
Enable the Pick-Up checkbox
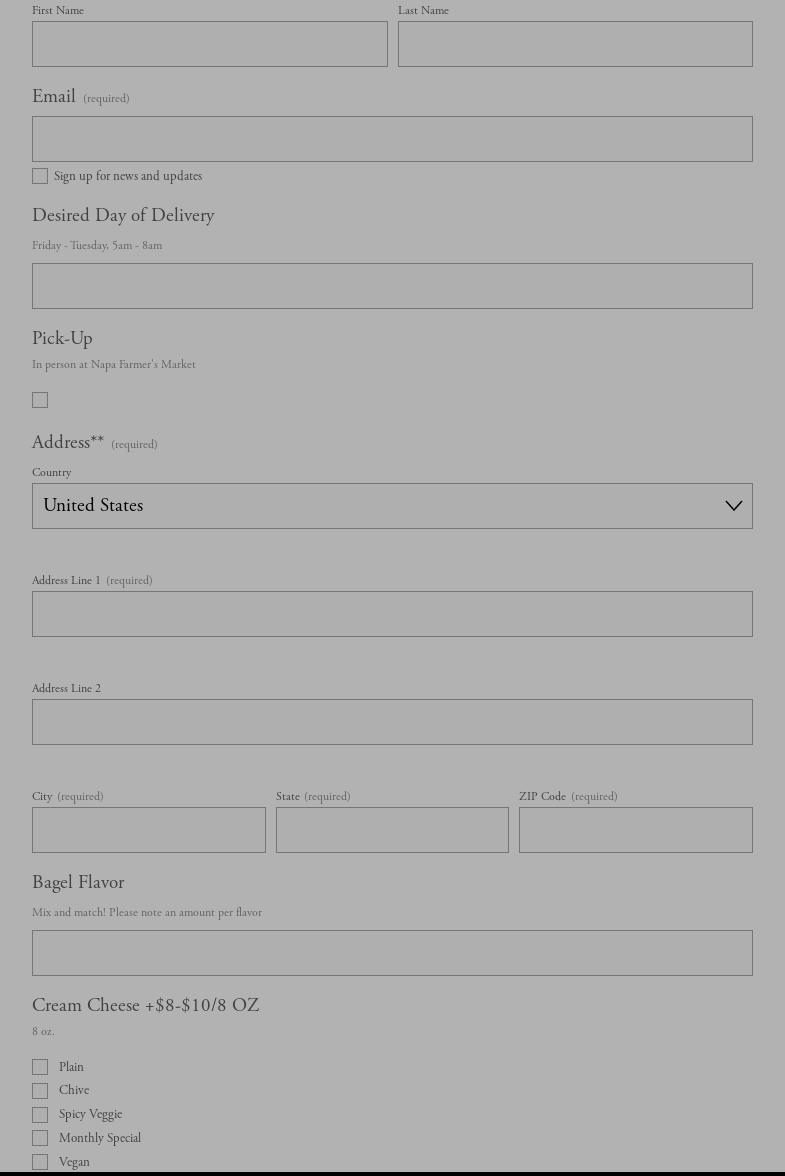click(x=40, y=400)
